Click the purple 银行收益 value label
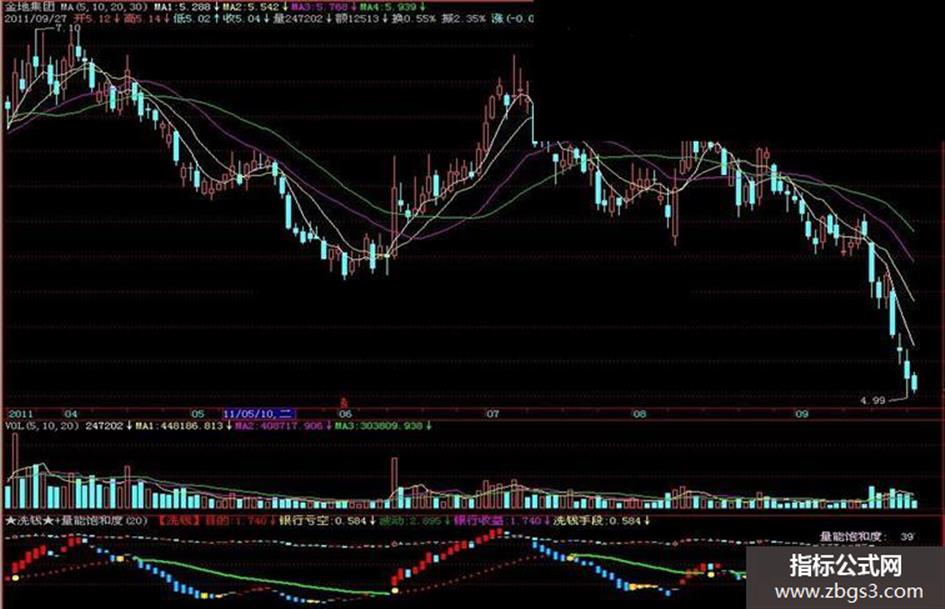The height and width of the screenshot is (609, 945). coord(498,520)
